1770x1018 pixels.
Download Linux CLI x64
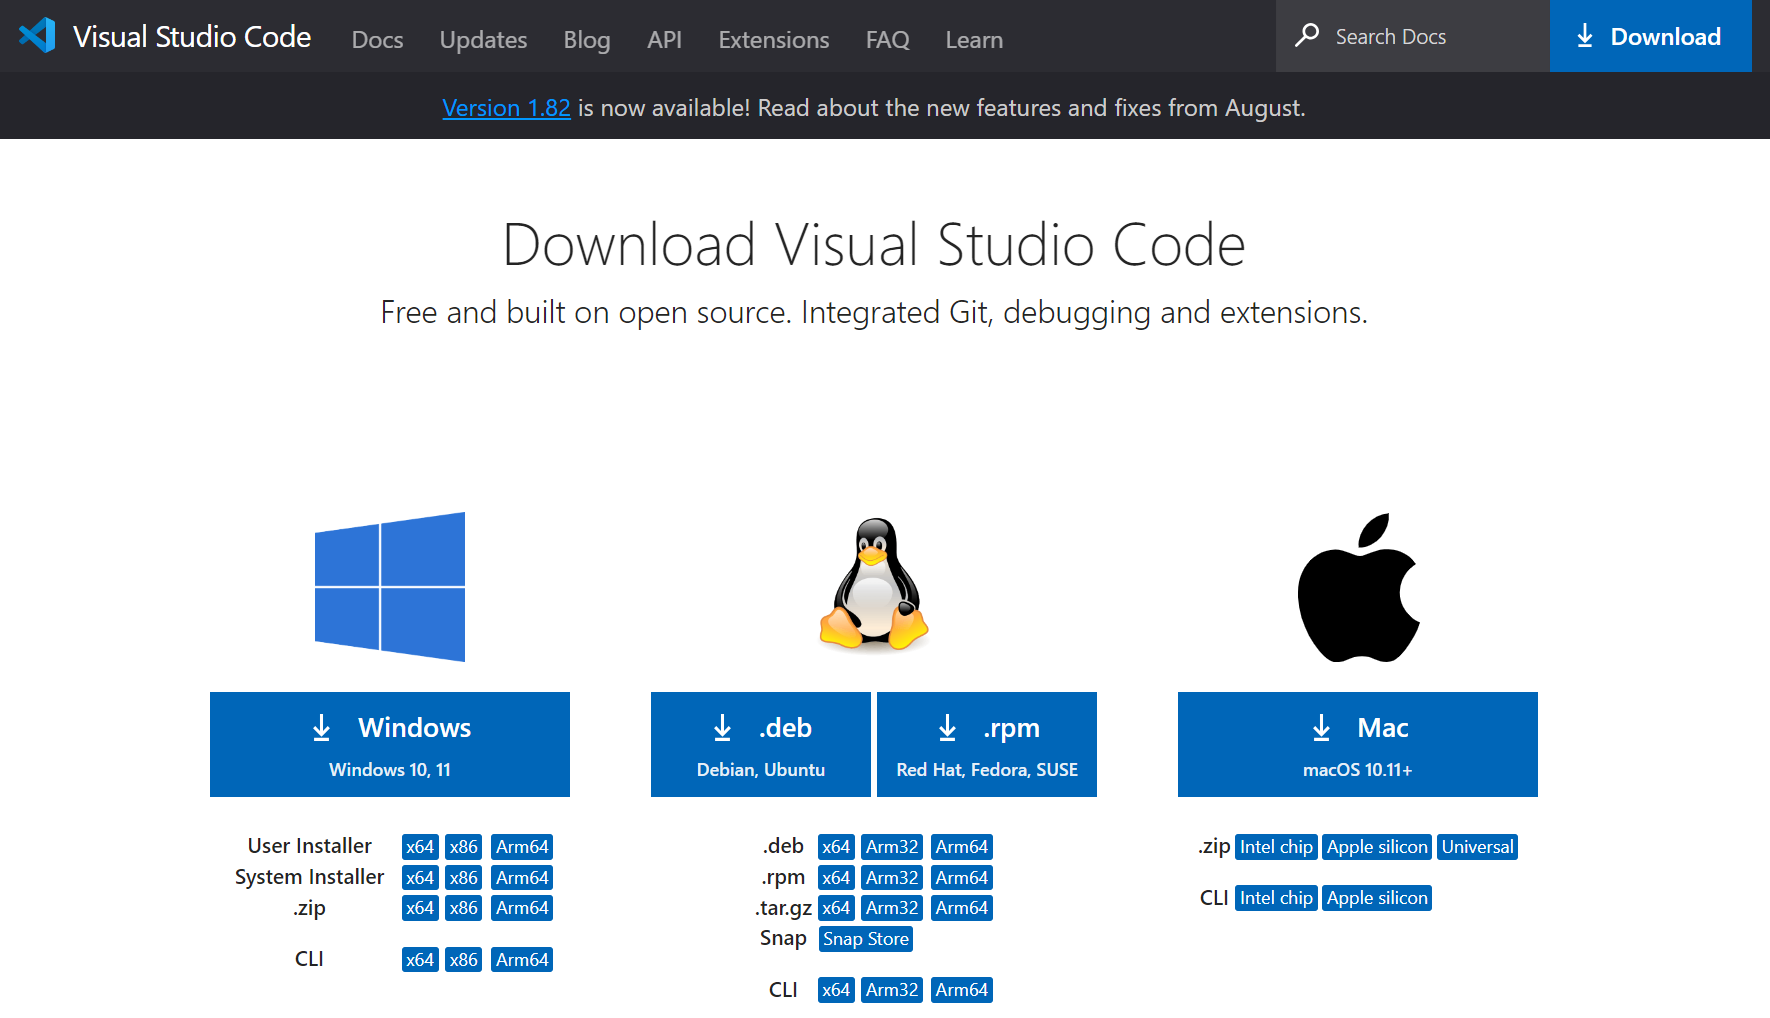(836, 990)
